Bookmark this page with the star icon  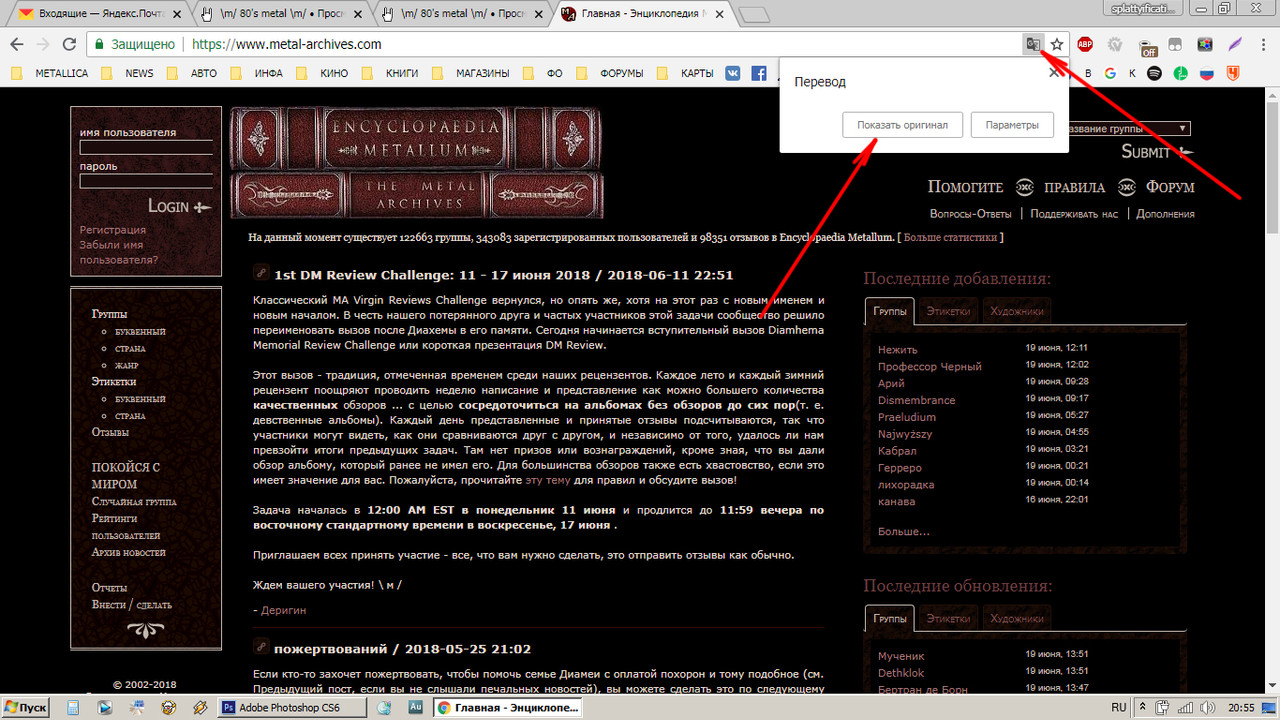1057,44
